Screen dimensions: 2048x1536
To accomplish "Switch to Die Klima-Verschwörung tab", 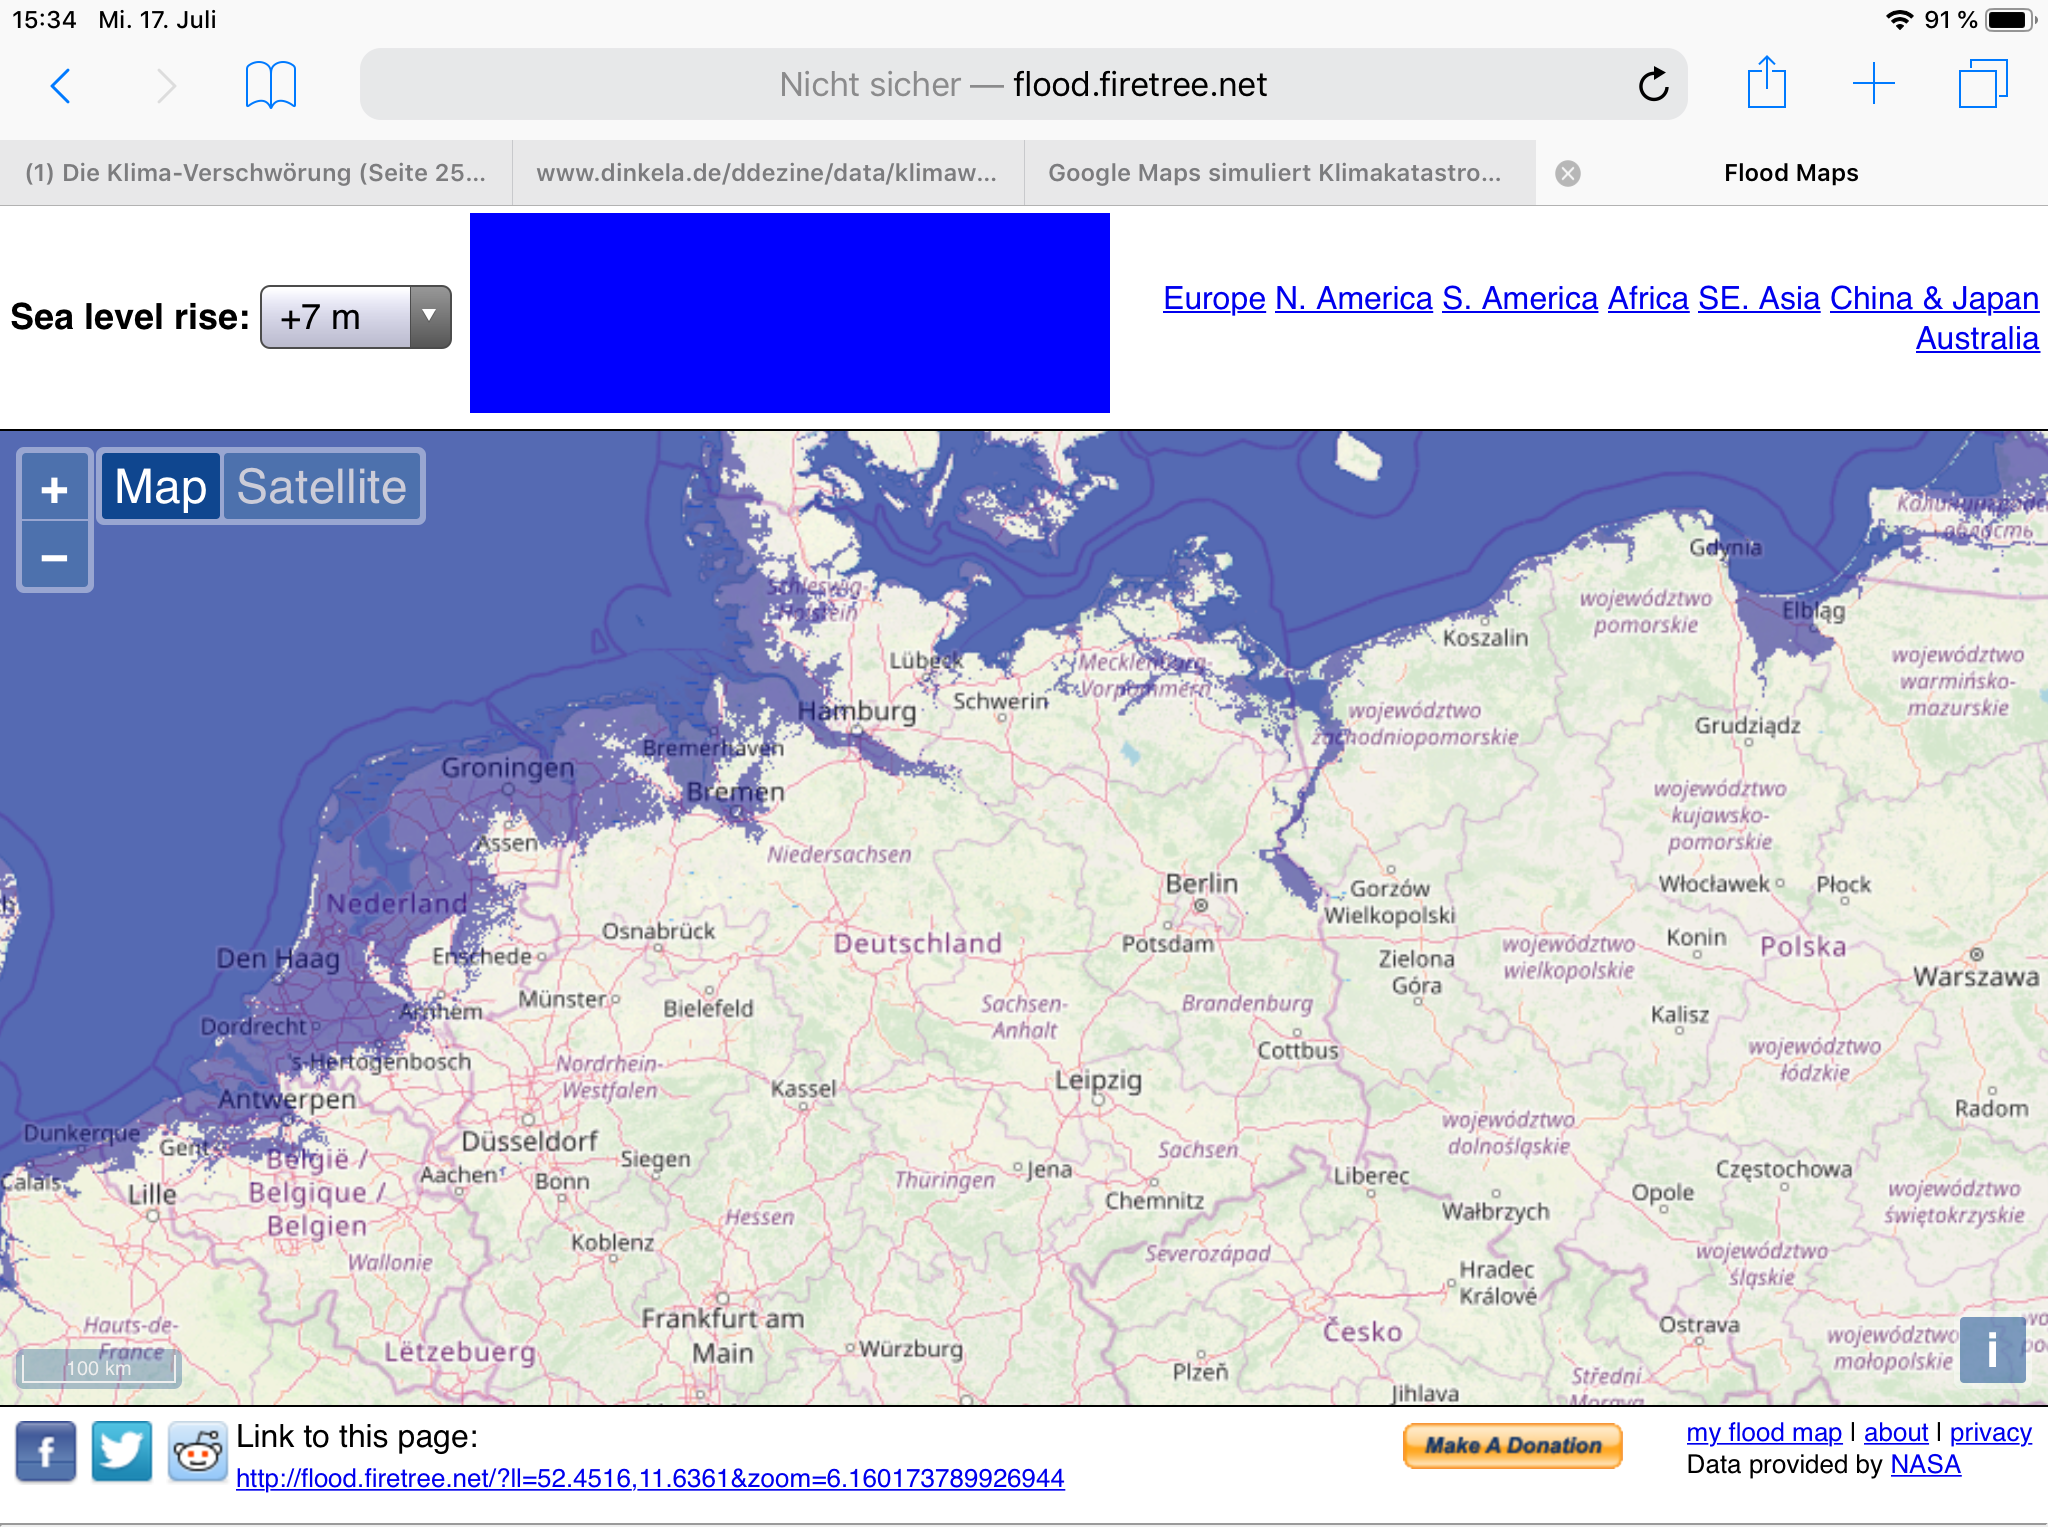I will click(x=255, y=173).
